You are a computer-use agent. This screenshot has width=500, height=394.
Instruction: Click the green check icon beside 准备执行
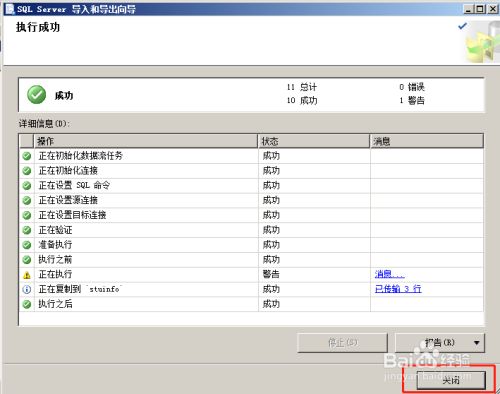[x=27, y=245]
